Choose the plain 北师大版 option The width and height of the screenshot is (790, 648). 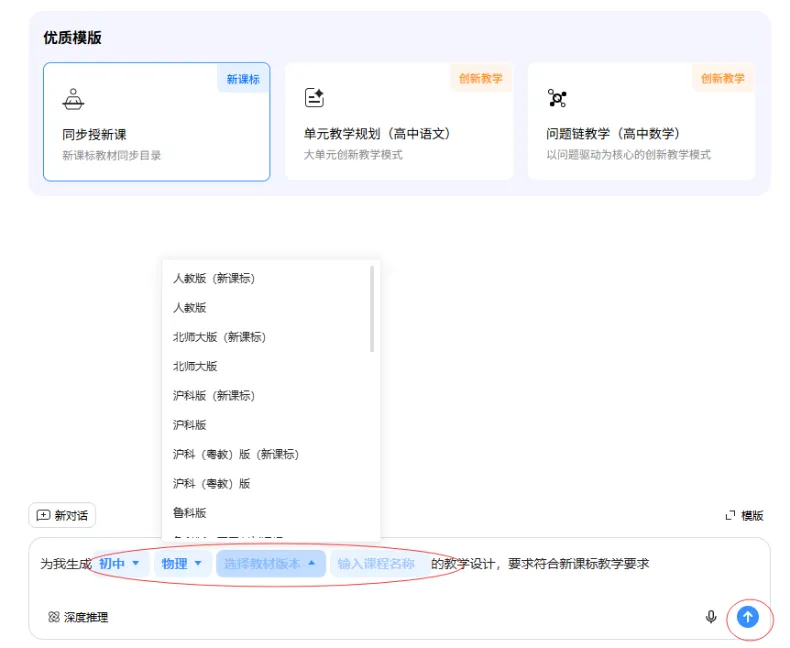point(271,366)
